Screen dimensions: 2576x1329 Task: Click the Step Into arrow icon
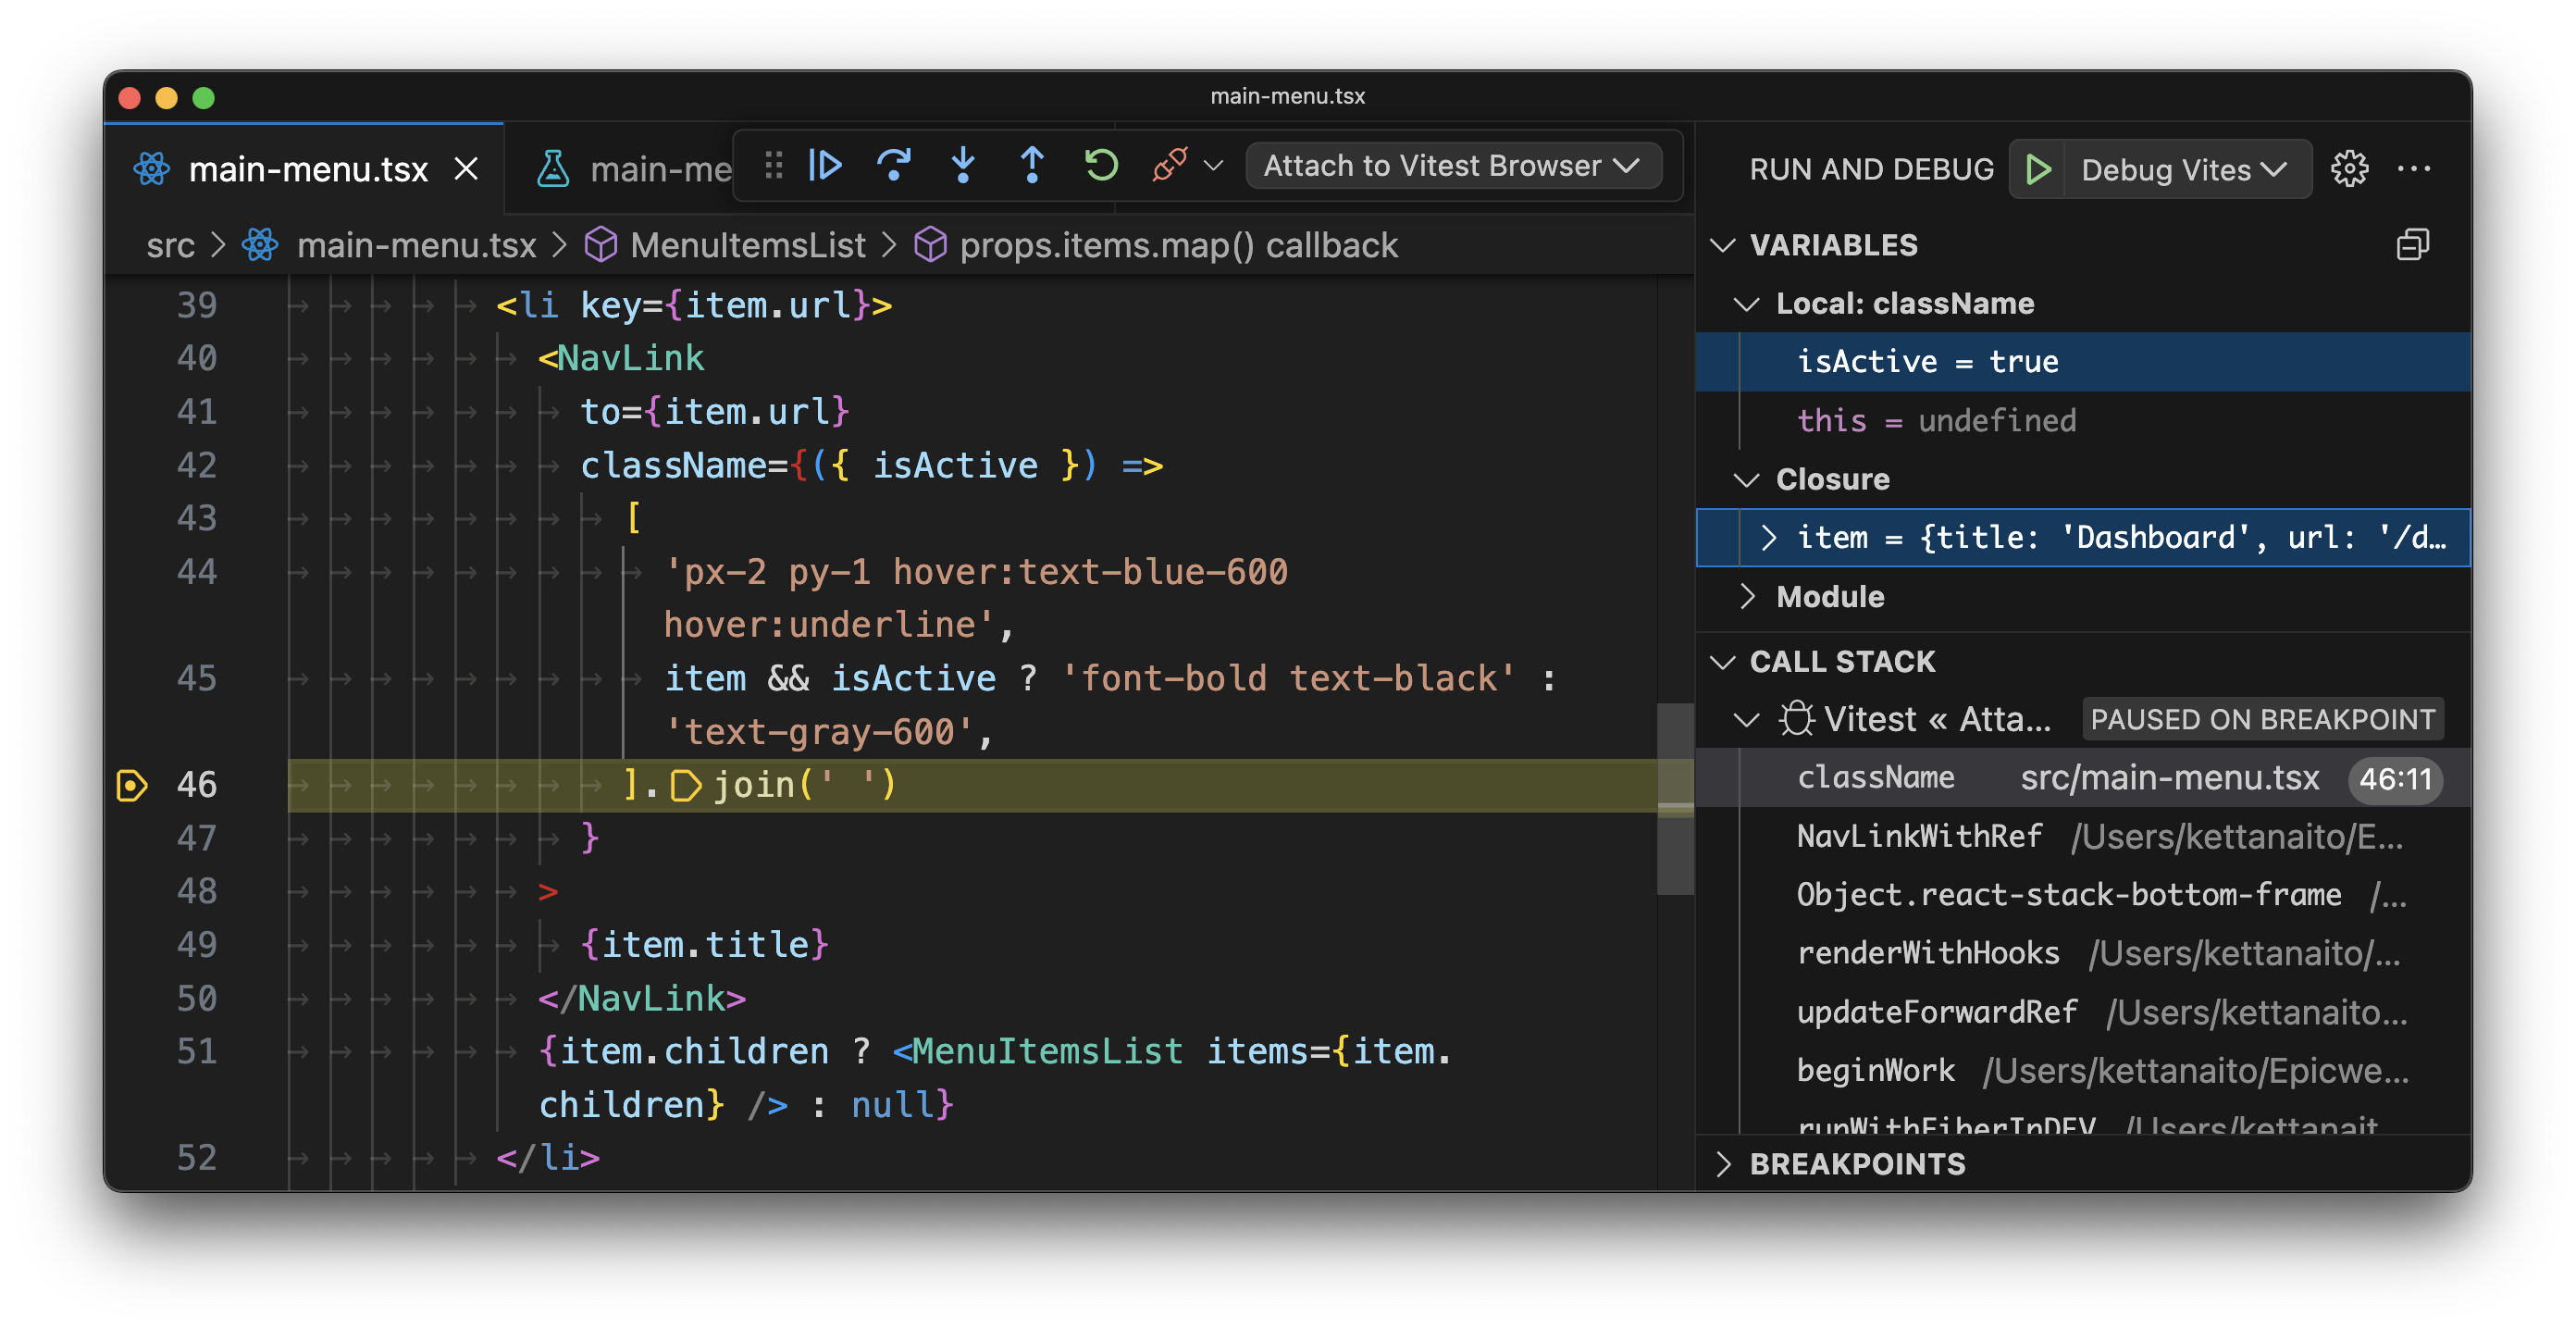click(x=963, y=165)
